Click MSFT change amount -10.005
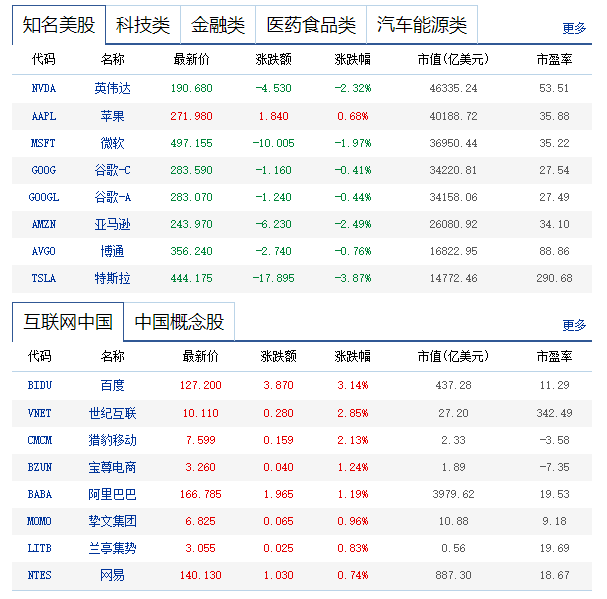 tap(273, 143)
